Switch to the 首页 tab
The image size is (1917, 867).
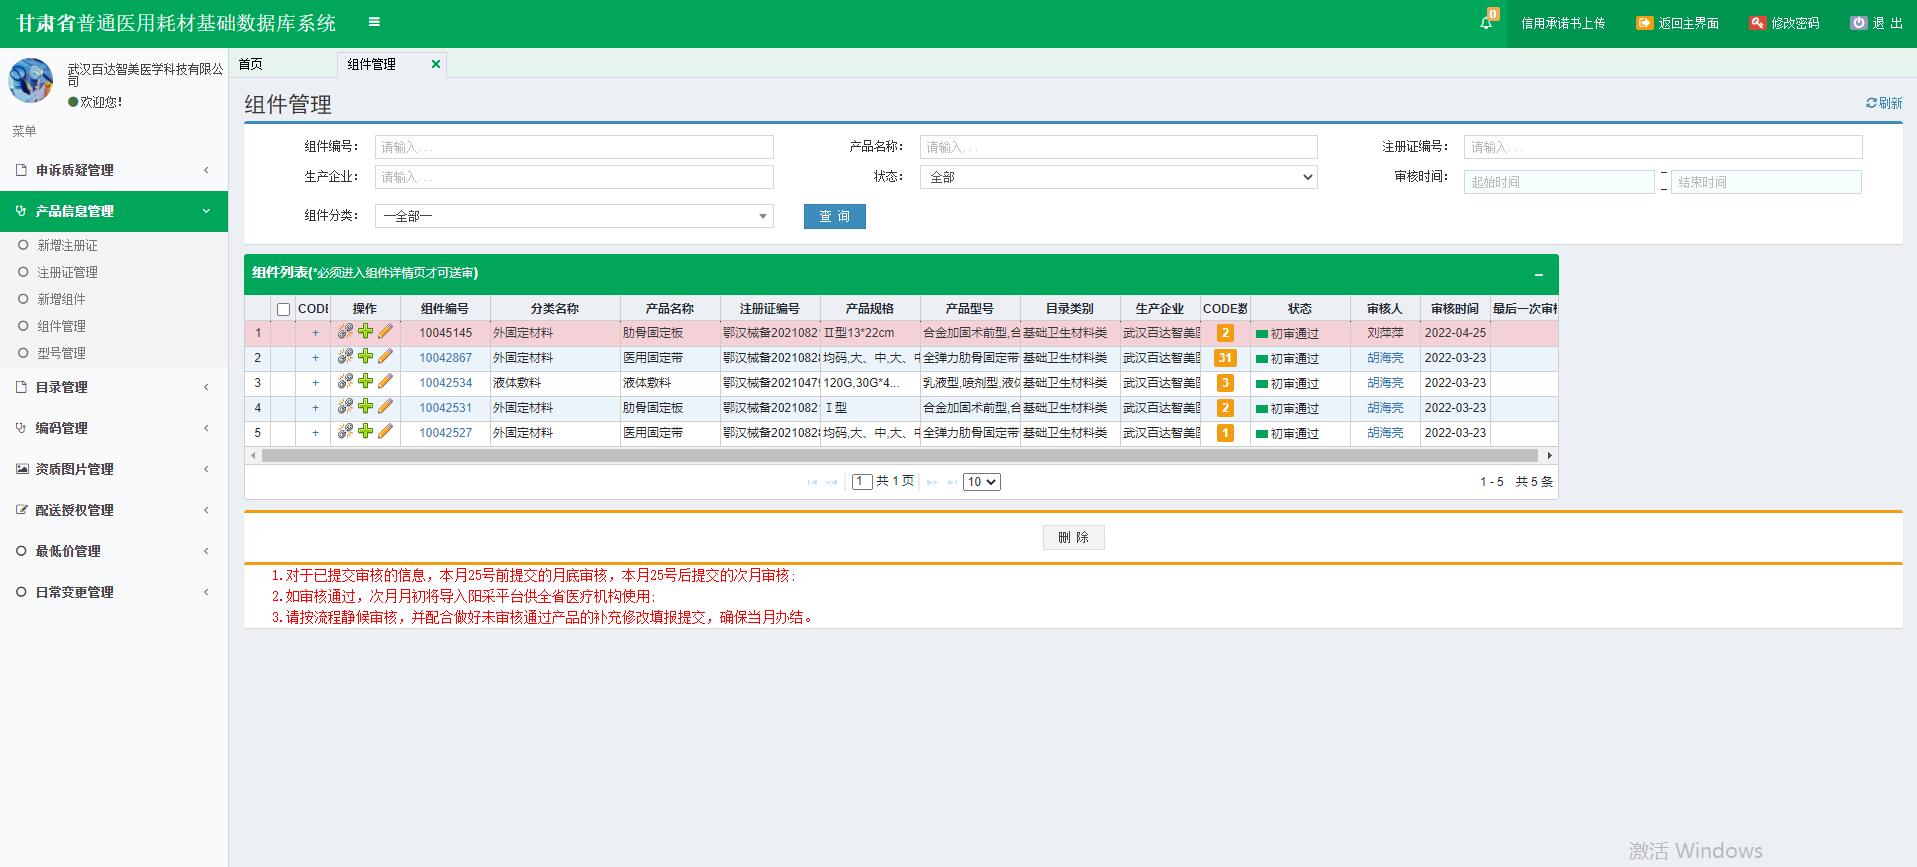point(251,64)
